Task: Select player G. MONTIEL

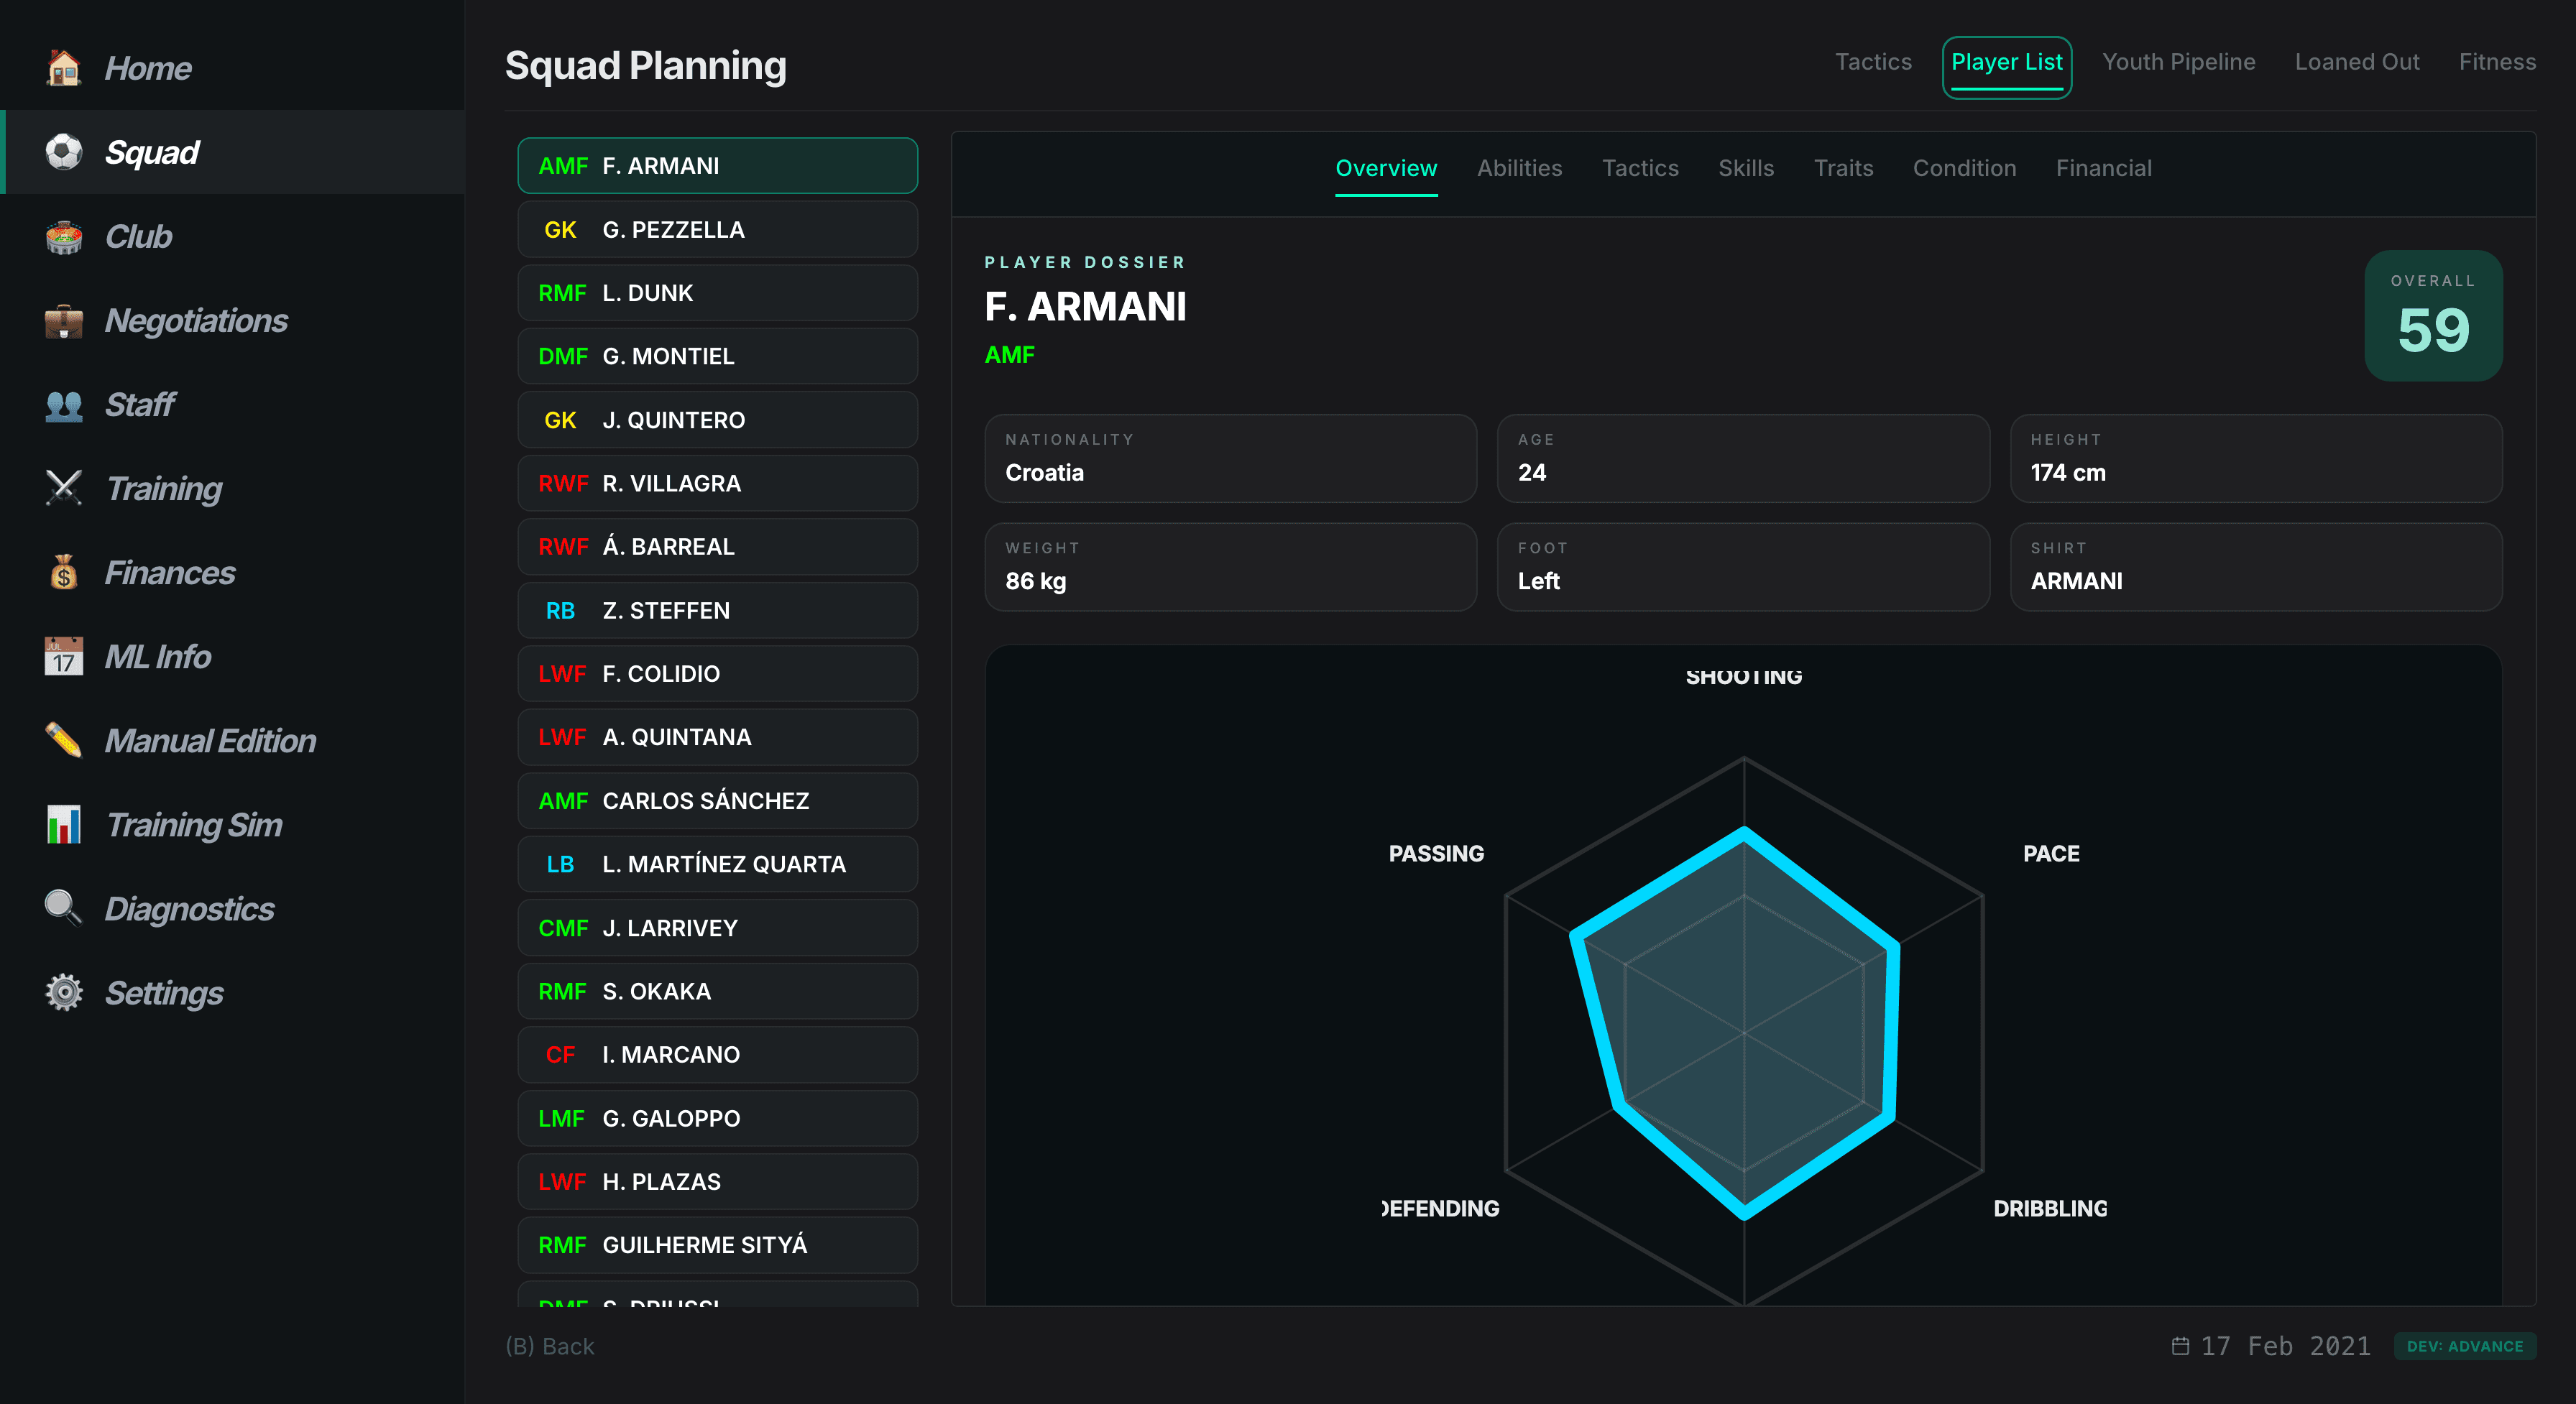Action: point(717,356)
